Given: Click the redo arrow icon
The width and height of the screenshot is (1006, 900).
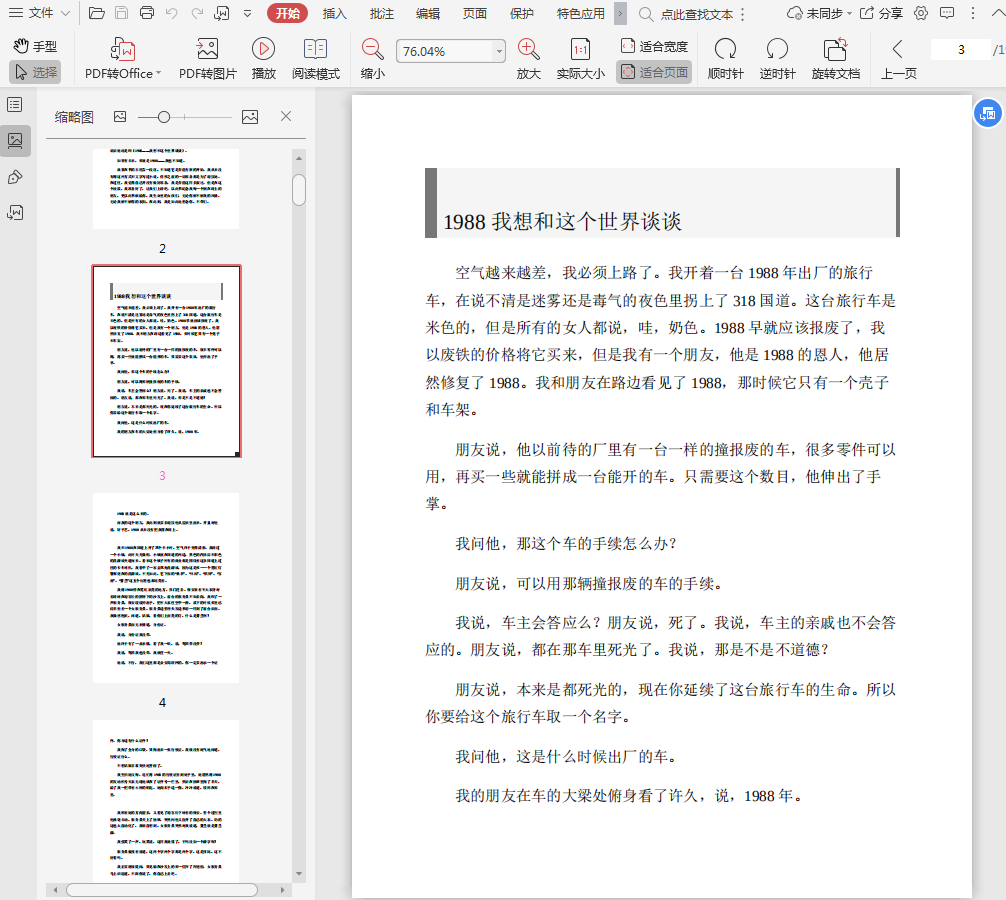Looking at the screenshot, I should tap(196, 13).
